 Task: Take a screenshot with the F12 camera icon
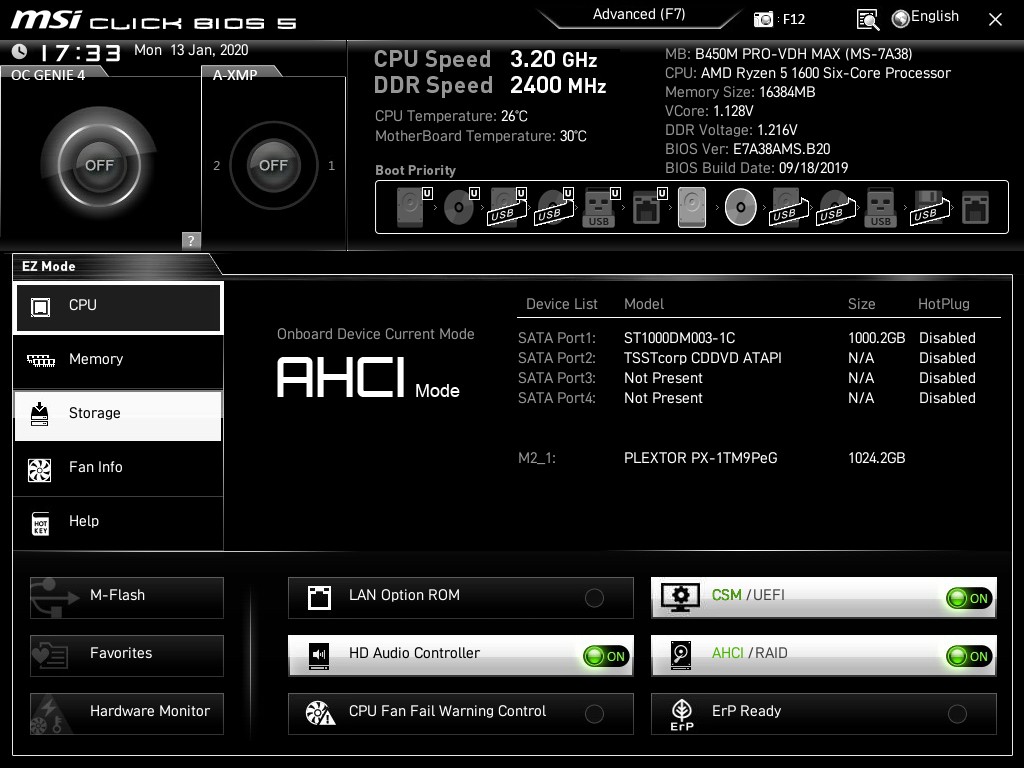763,19
